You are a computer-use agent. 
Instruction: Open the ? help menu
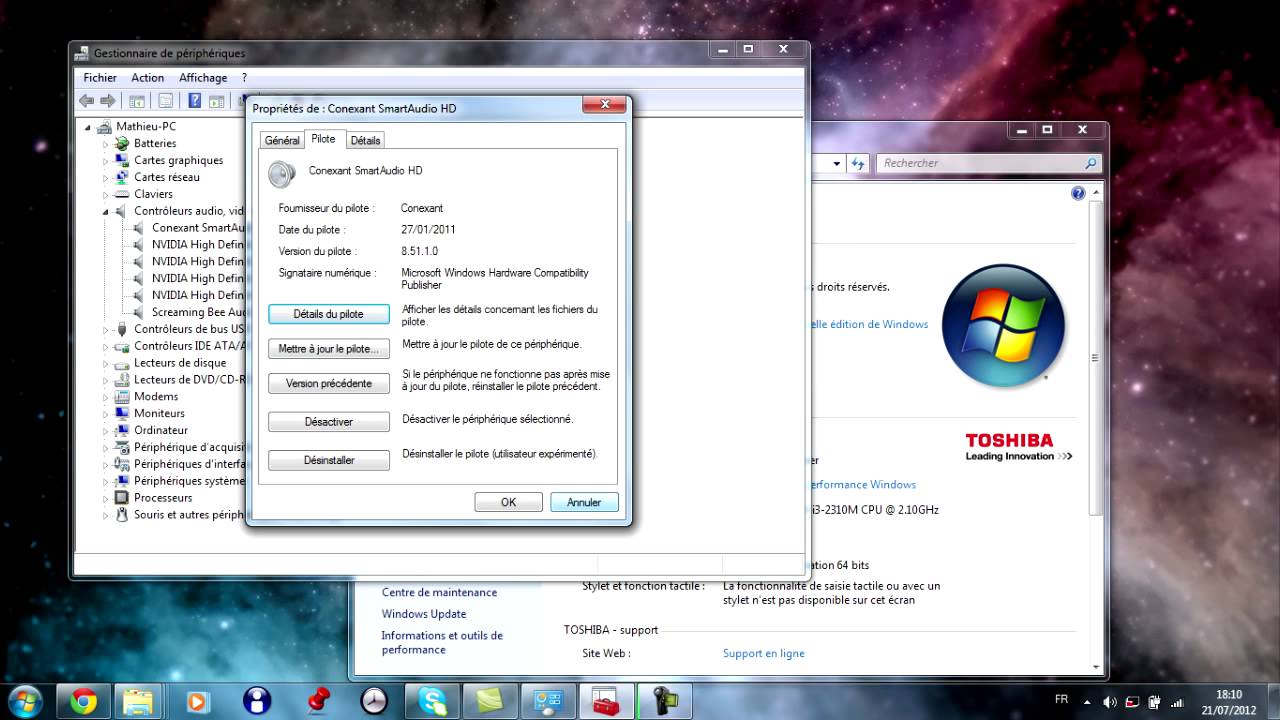(x=244, y=78)
